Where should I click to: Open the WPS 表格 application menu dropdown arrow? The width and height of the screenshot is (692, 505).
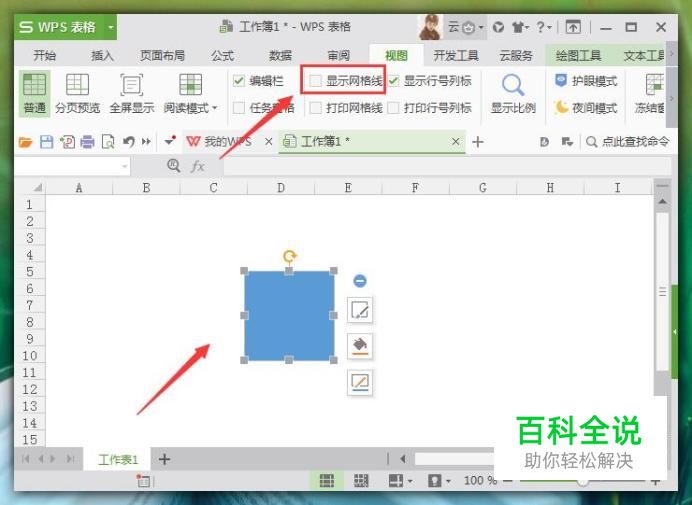(x=111, y=27)
